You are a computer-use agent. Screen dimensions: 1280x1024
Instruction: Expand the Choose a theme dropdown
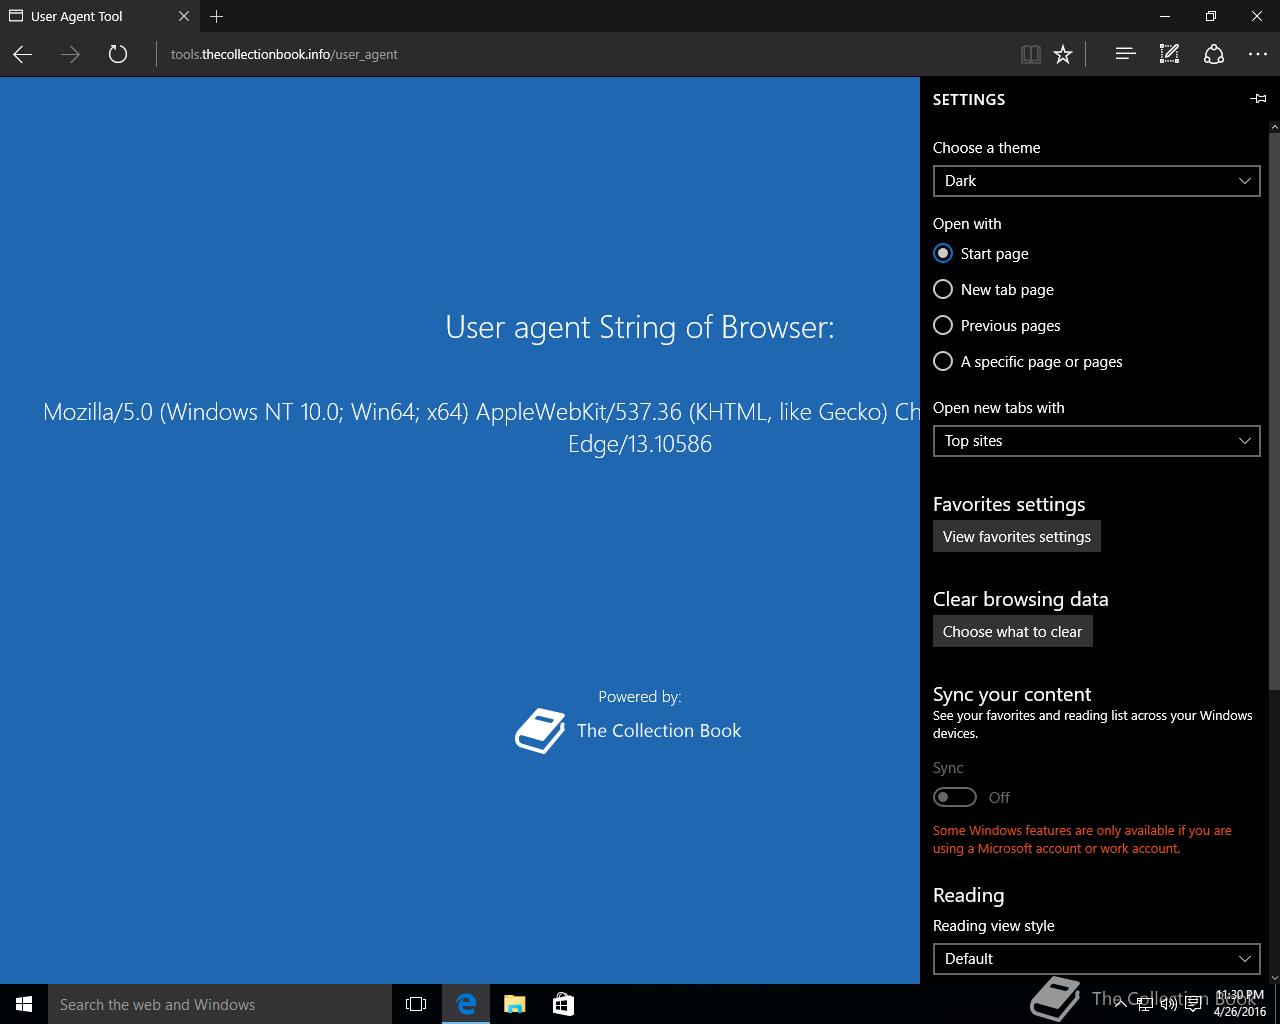coord(1096,181)
